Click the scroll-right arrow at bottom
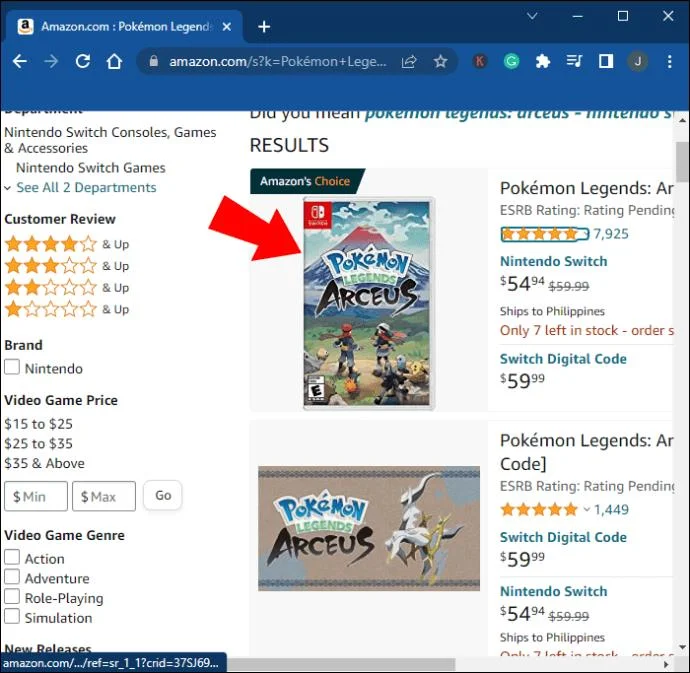Viewport: 690px width, 673px height. click(x=666, y=664)
